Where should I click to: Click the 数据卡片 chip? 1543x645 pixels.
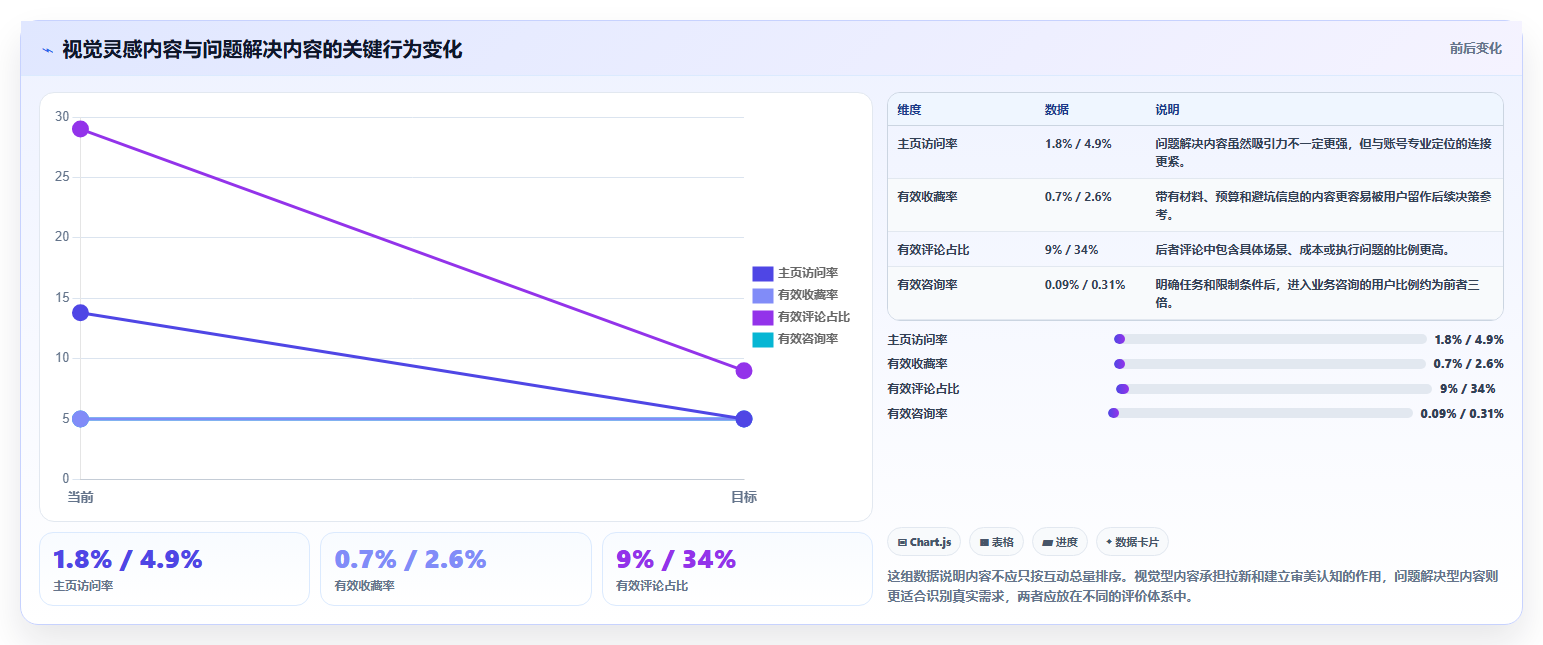click(1132, 542)
